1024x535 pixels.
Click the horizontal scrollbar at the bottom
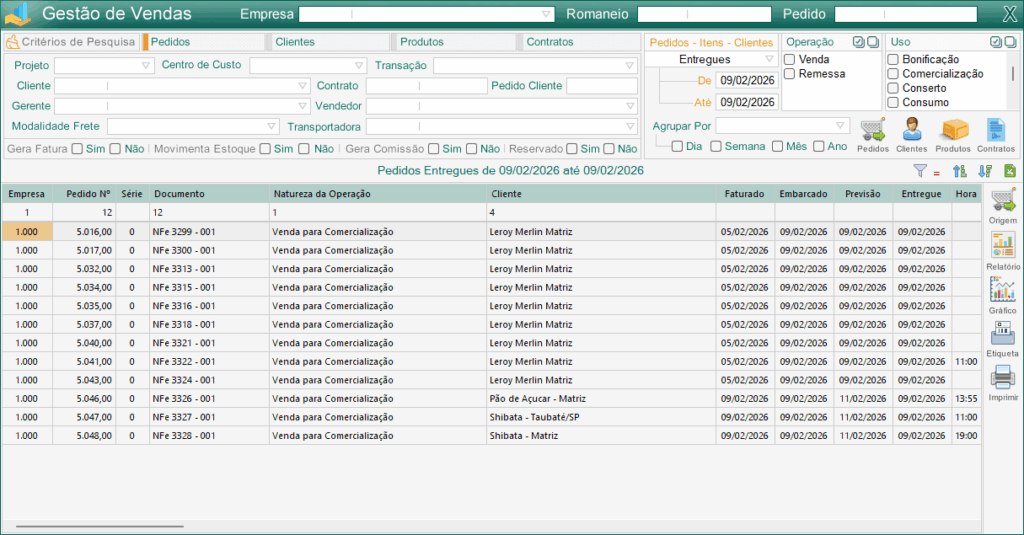point(100,525)
